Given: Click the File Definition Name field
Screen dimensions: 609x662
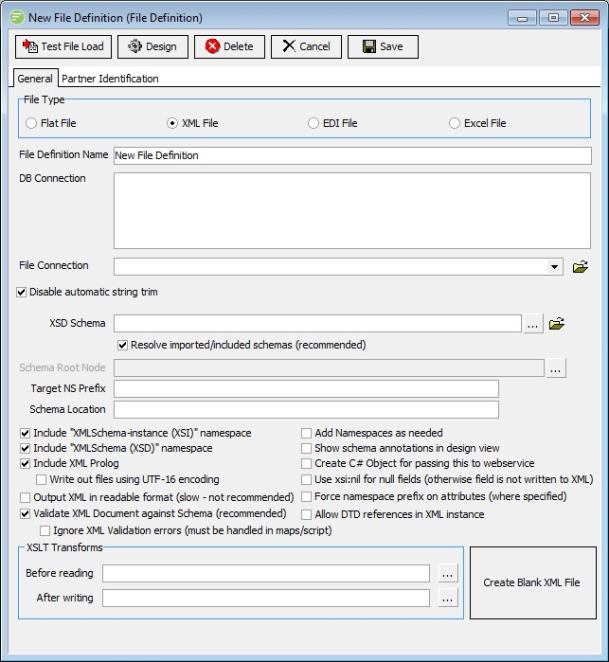Looking at the screenshot, I should pos(352,156).
